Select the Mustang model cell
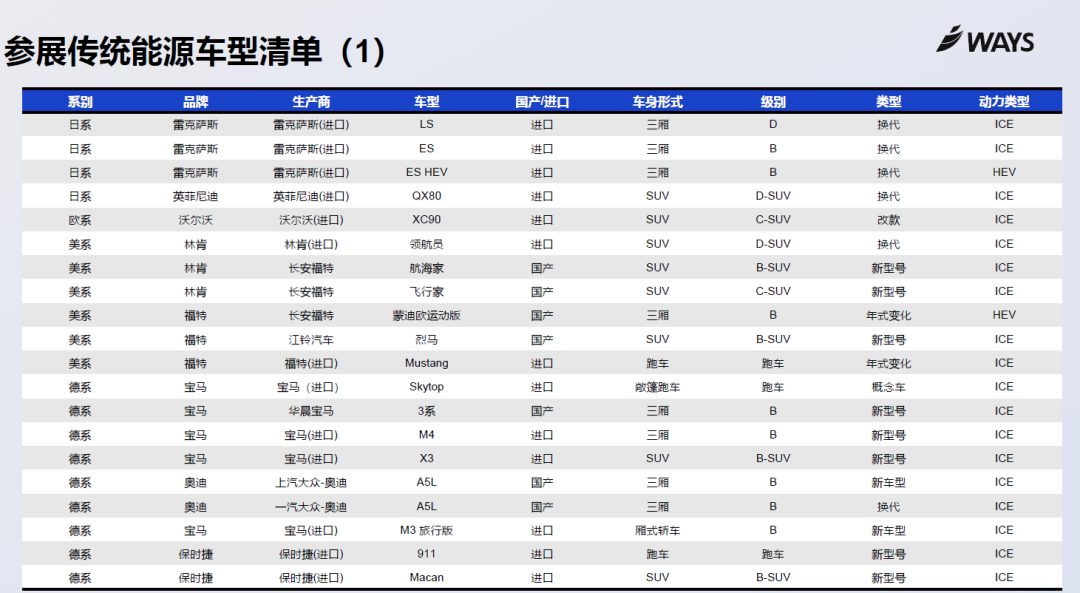Screen dimensions: 1080x593 point(426,363)
